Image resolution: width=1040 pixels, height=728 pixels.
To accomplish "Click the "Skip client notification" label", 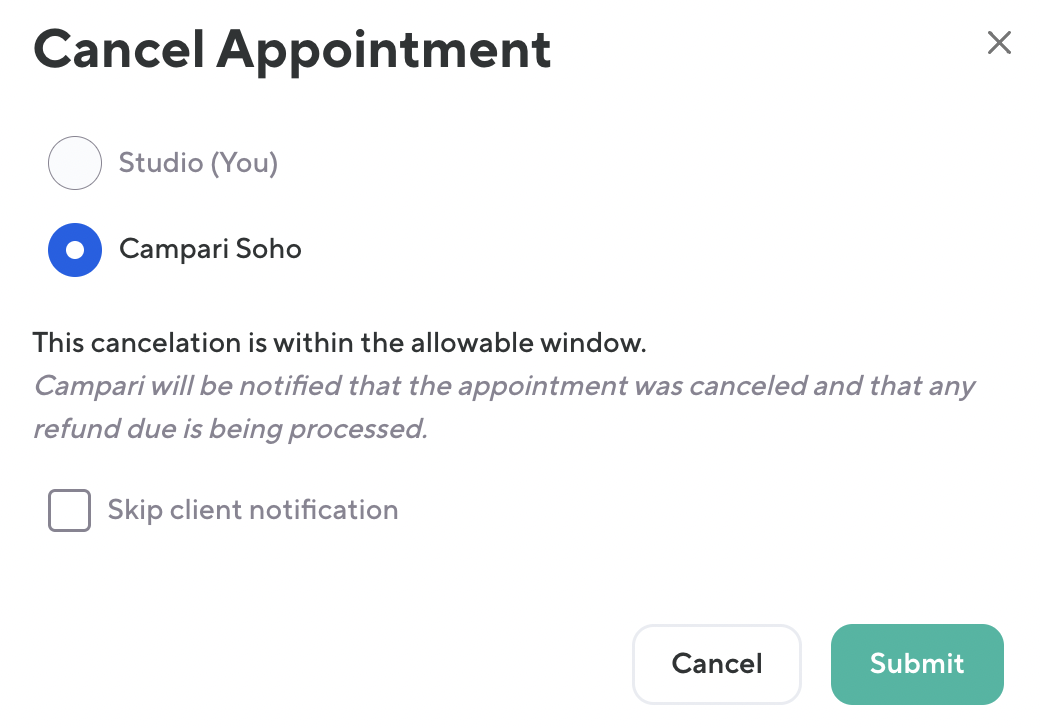I will [253, 510].
